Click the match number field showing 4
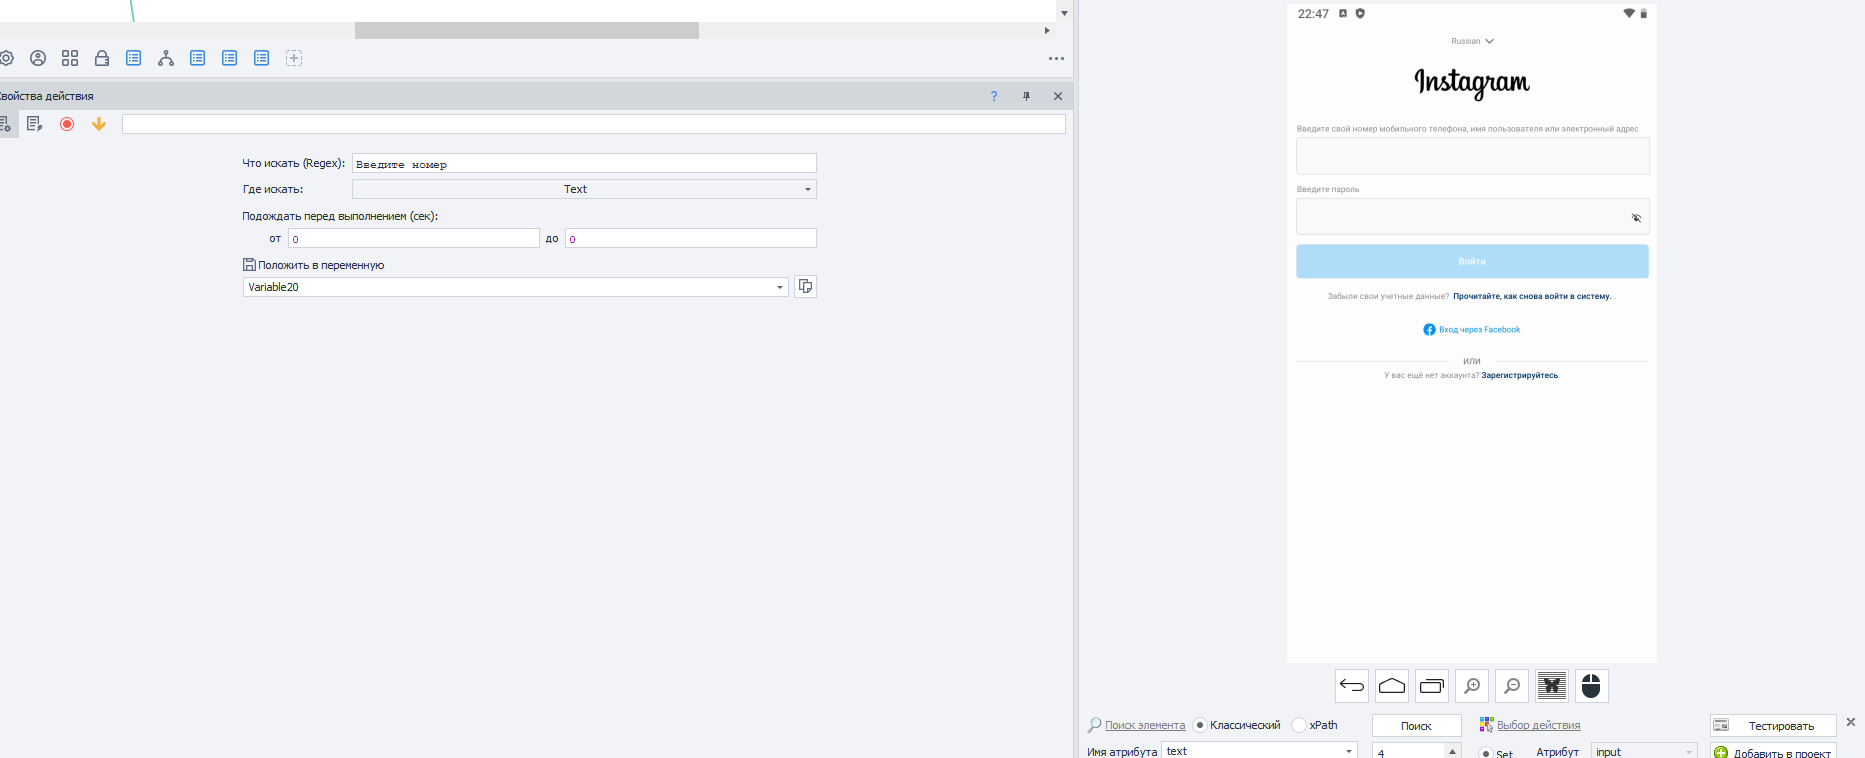Image resolution: width=1865 pixels, height=758 pixels. 1409,751
